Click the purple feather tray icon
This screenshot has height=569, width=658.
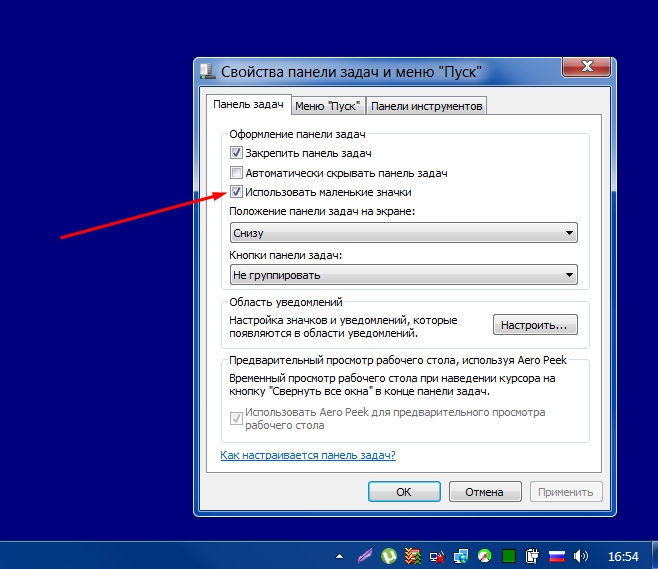(x=365, y=555)
